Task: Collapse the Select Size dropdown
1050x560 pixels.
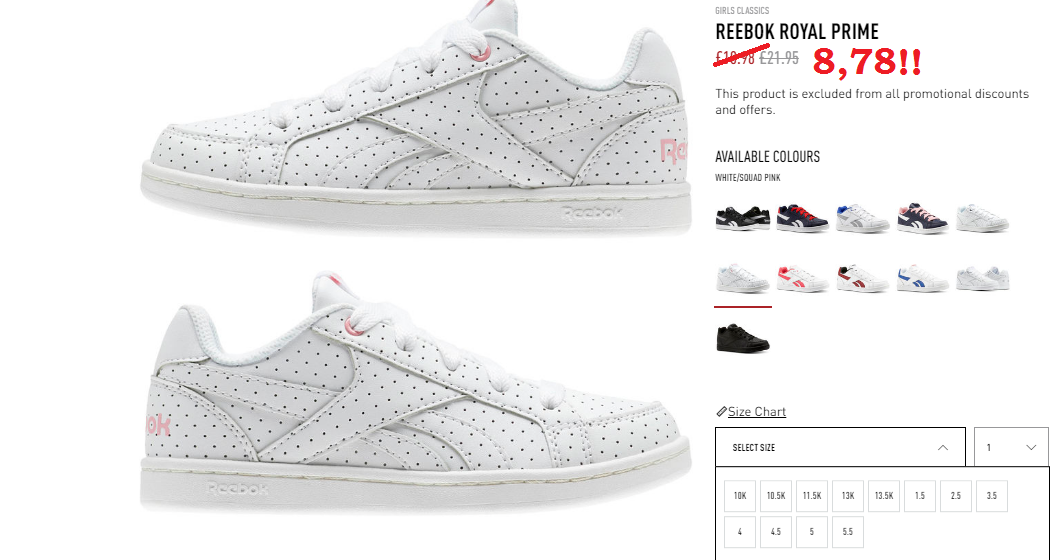Action: pos(840,447)
